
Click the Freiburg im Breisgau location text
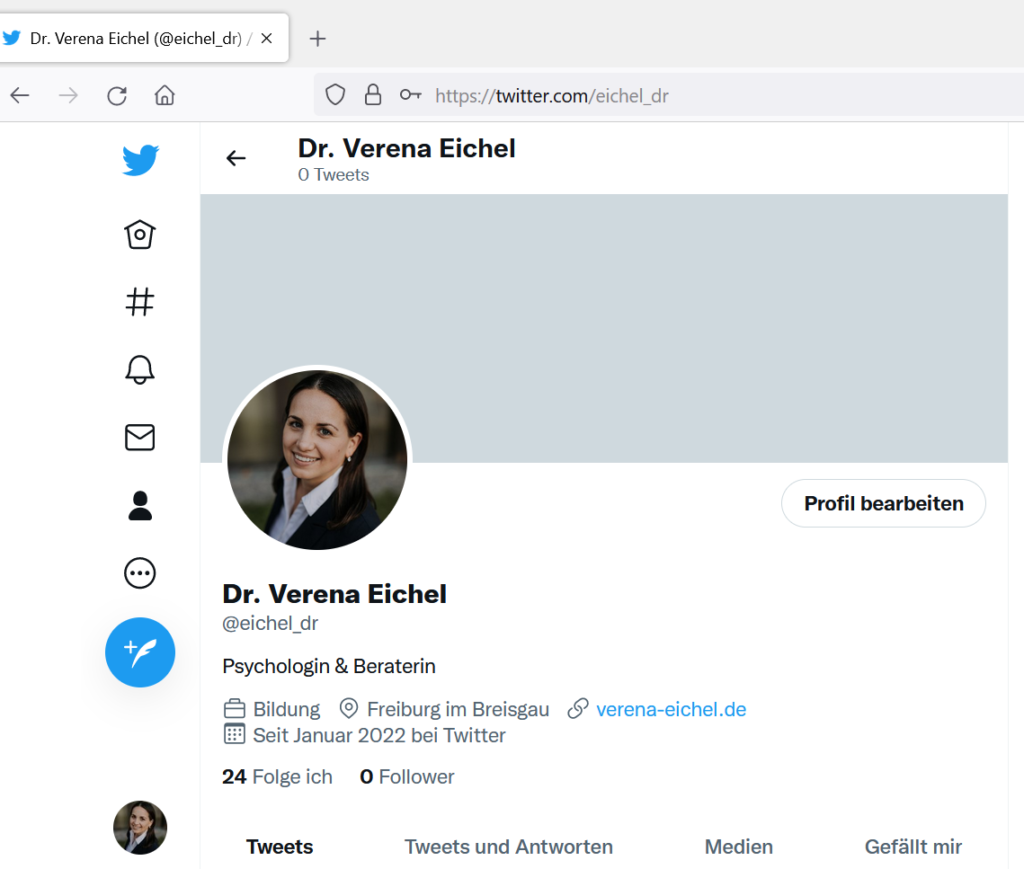[x=458, y=709]
